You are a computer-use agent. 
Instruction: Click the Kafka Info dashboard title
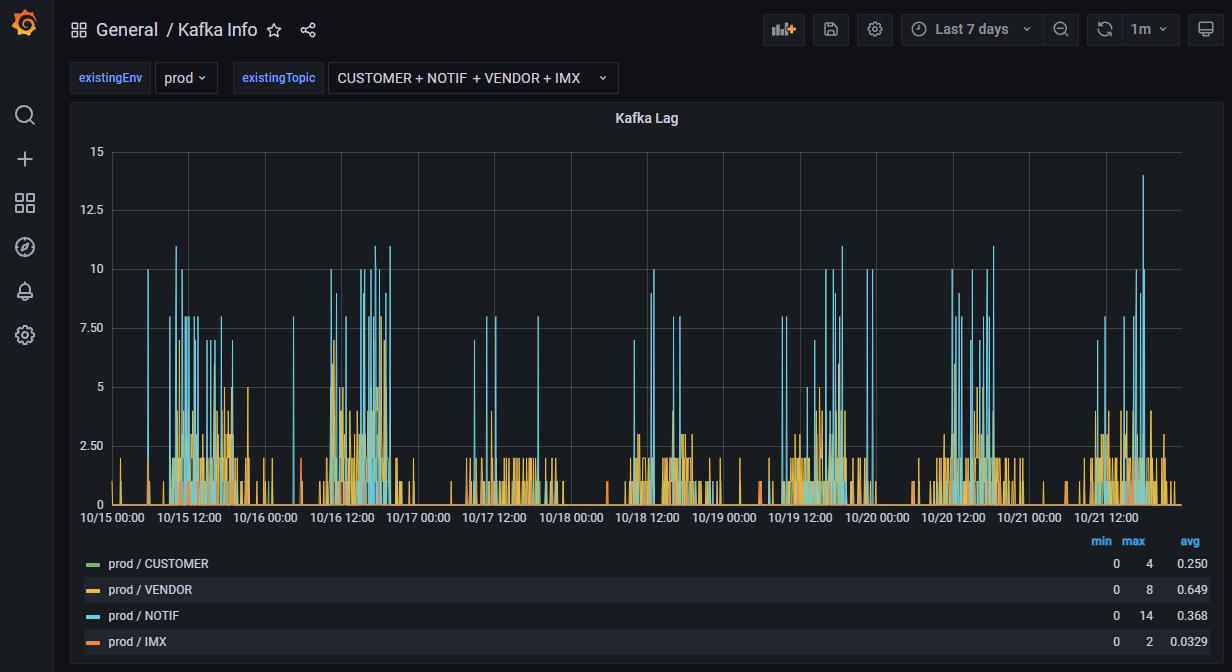pyautogui.click(x=217, y=30)
